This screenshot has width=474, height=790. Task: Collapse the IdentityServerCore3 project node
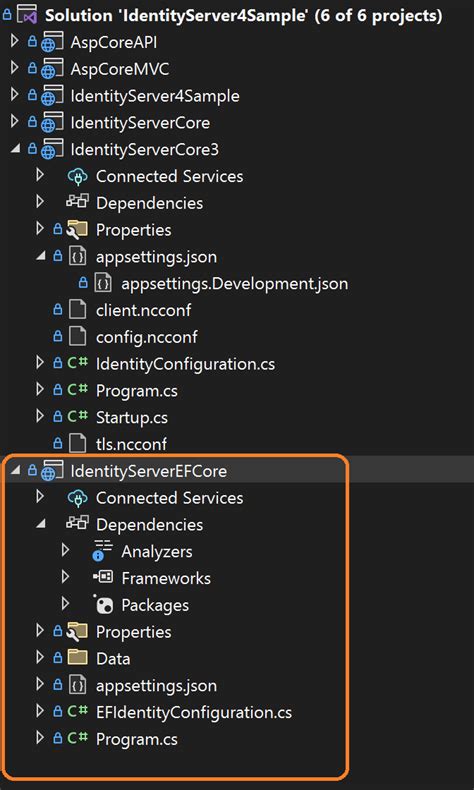pyautogui.click(x=15, y=149)
